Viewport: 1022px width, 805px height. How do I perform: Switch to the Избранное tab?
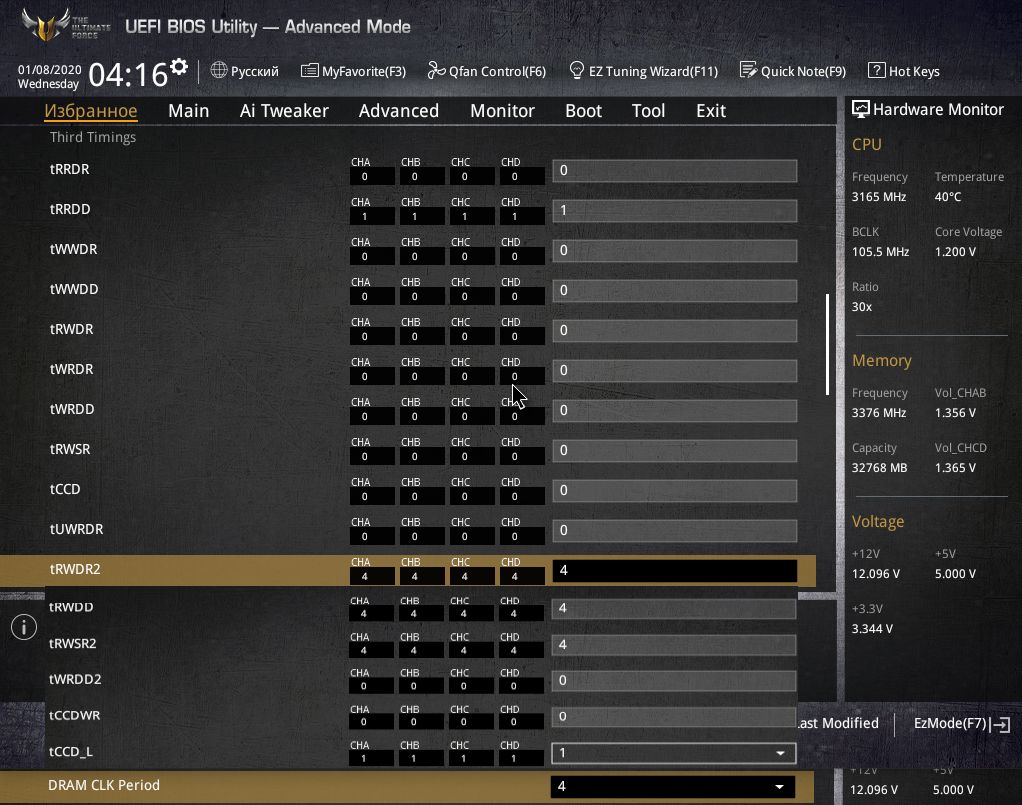pyautogui.click(x=91, y=111)
